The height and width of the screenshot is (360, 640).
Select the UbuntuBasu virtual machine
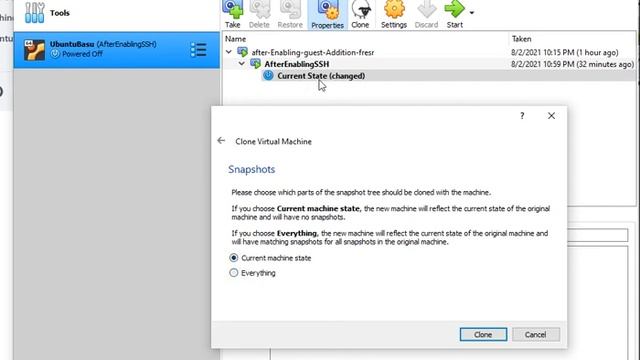[116, 50]
